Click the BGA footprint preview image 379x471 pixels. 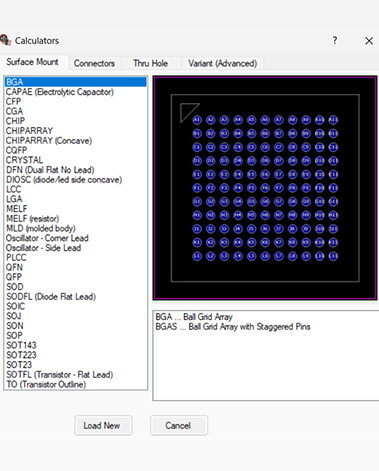click(265, 188)
